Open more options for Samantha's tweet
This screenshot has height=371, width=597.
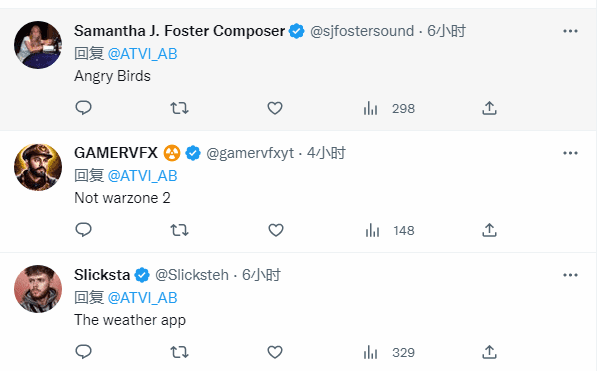click(570, 31)
